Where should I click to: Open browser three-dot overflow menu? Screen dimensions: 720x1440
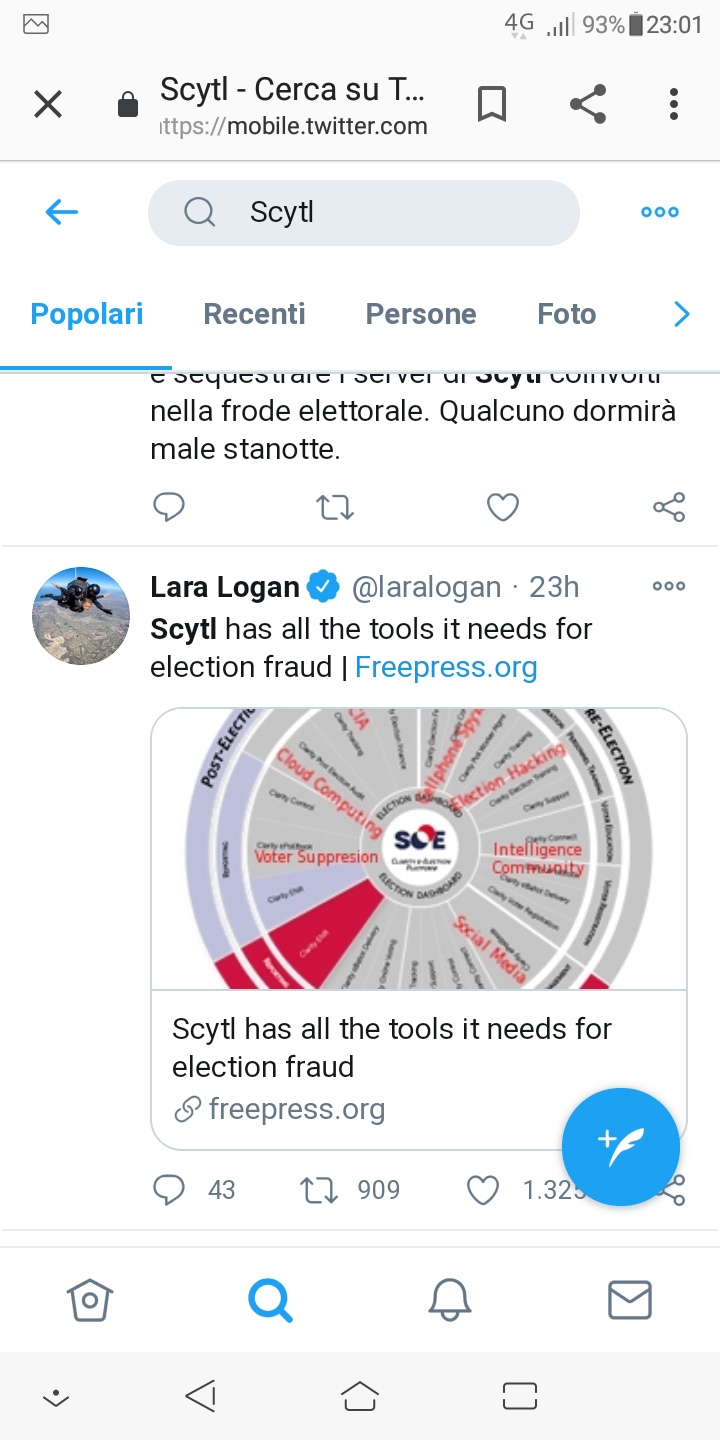[673, 104]
